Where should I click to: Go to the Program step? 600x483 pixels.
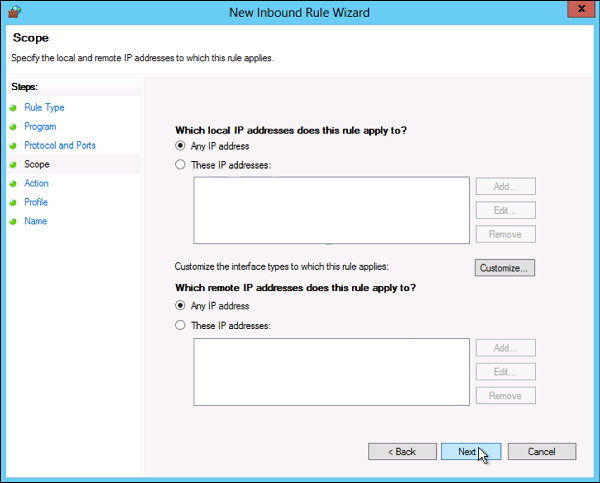coord(40,126)
